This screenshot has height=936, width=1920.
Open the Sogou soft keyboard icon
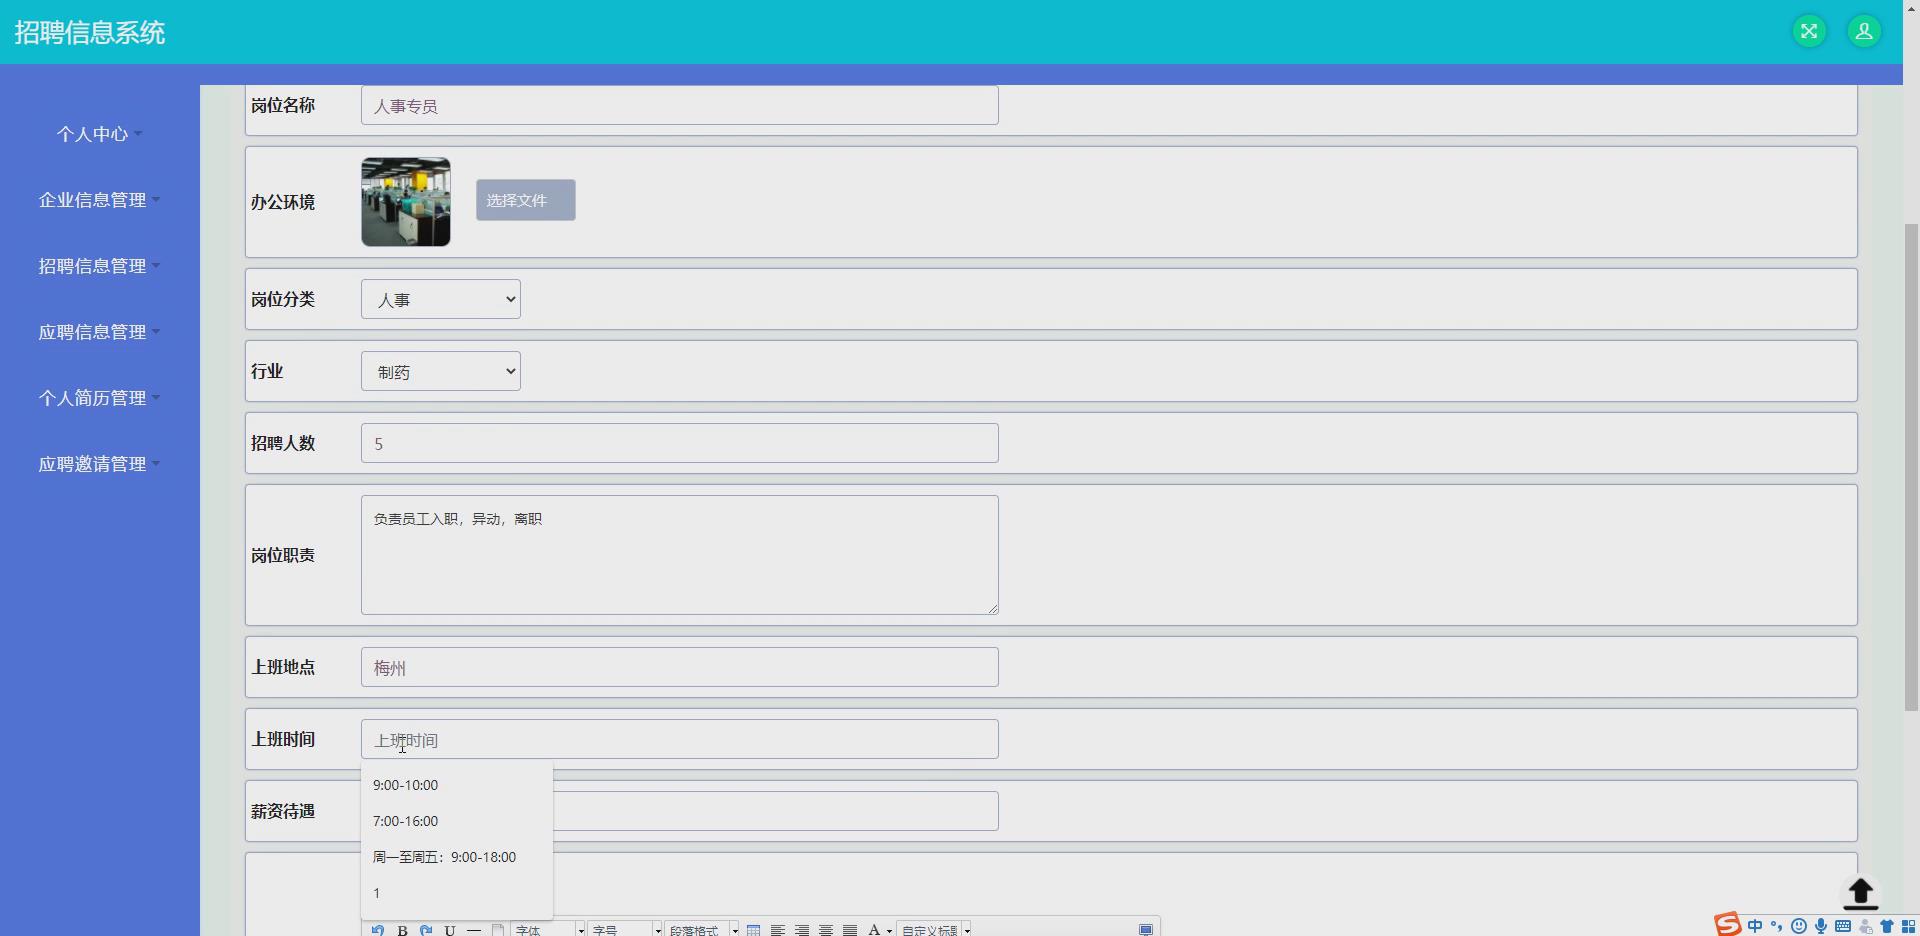click(1843, 926)
